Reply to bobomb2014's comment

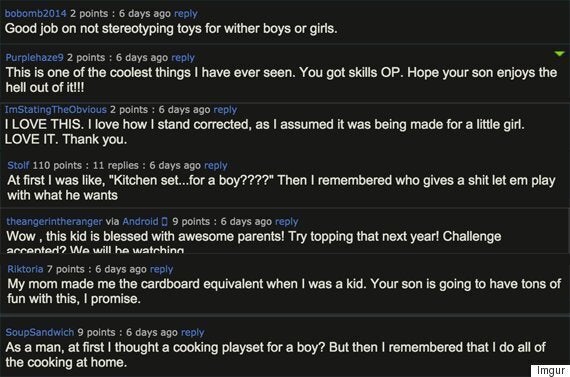[186, 13]
